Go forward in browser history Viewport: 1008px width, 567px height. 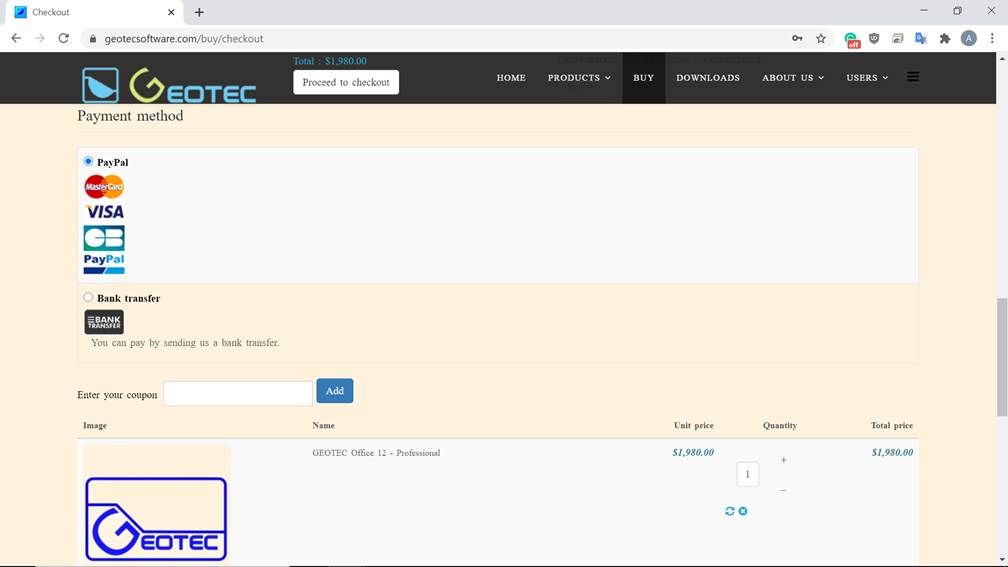pyautogui.click(x=40, y=39)
